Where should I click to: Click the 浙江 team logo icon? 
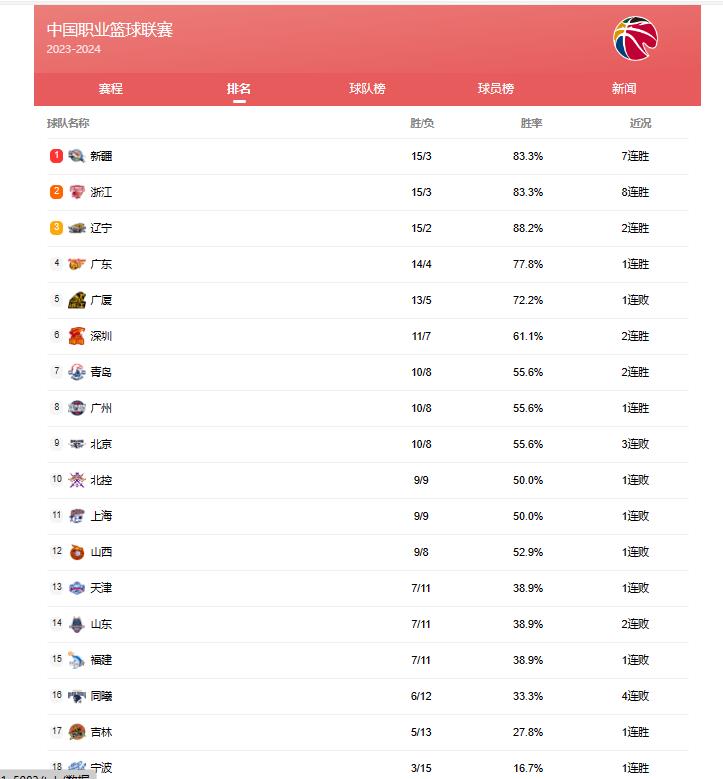[77, 192]
